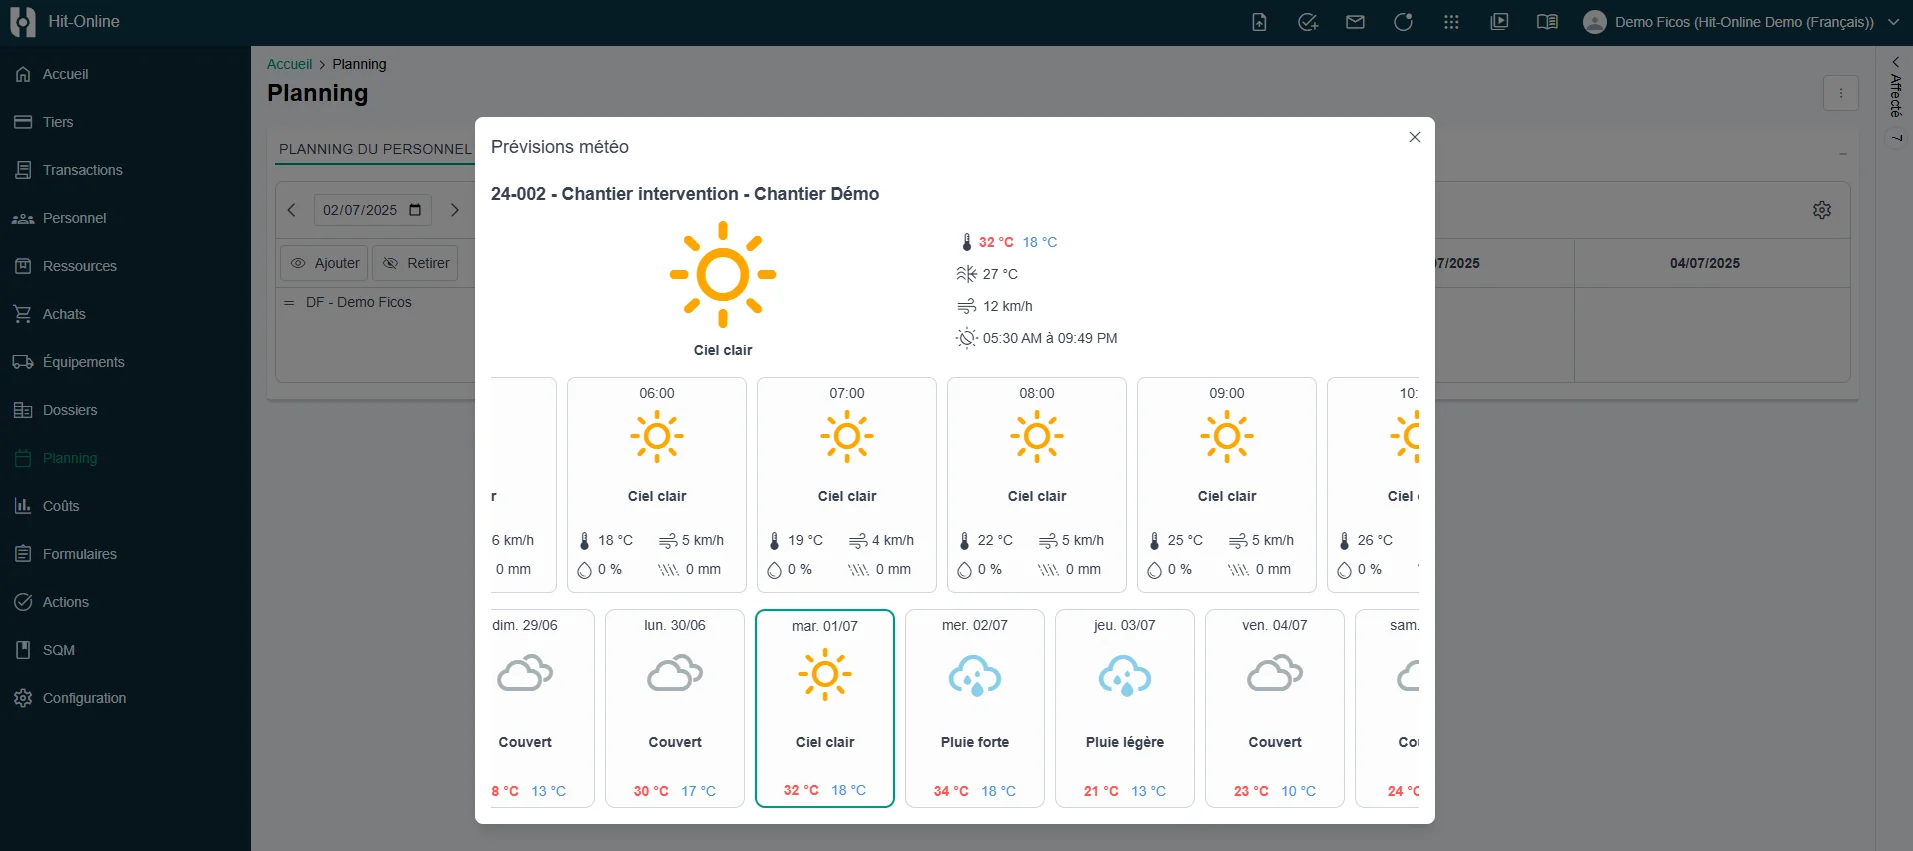
Task: Go to previous date with left chevron
Action: [292, 210]
